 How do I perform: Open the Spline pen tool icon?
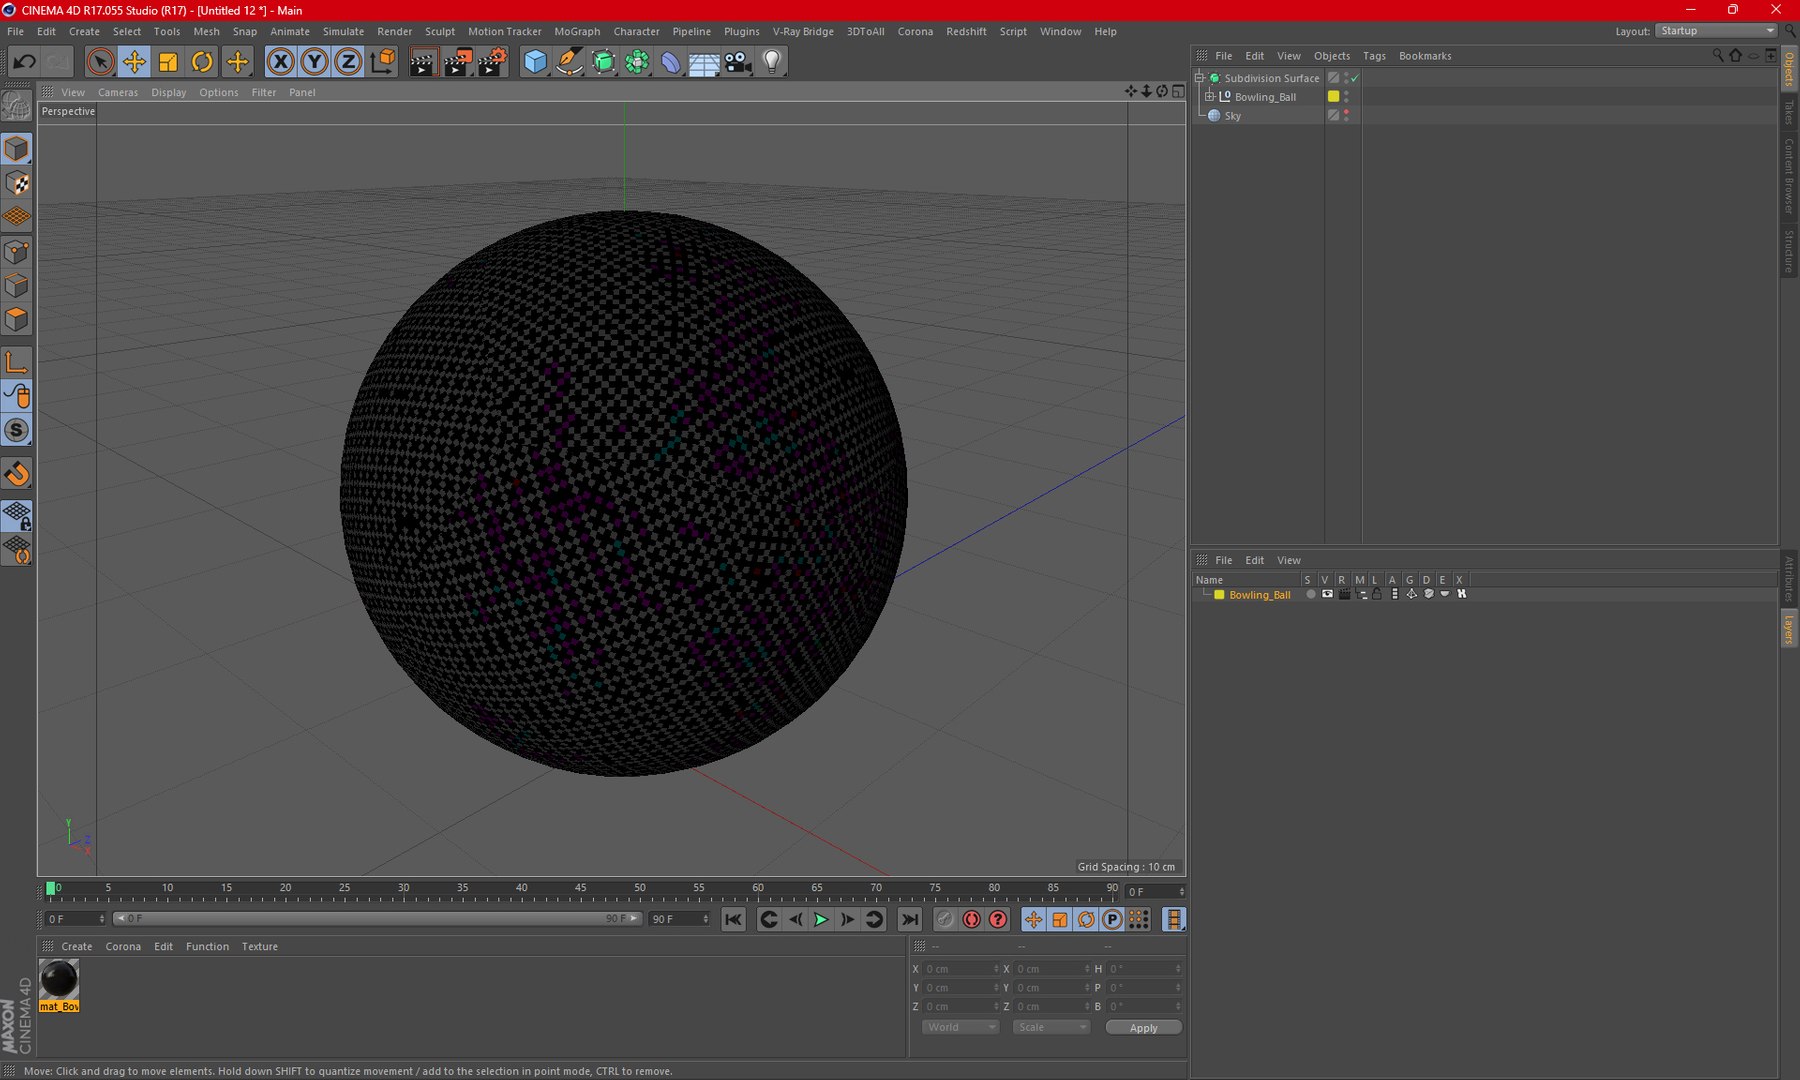pos(569,62)
